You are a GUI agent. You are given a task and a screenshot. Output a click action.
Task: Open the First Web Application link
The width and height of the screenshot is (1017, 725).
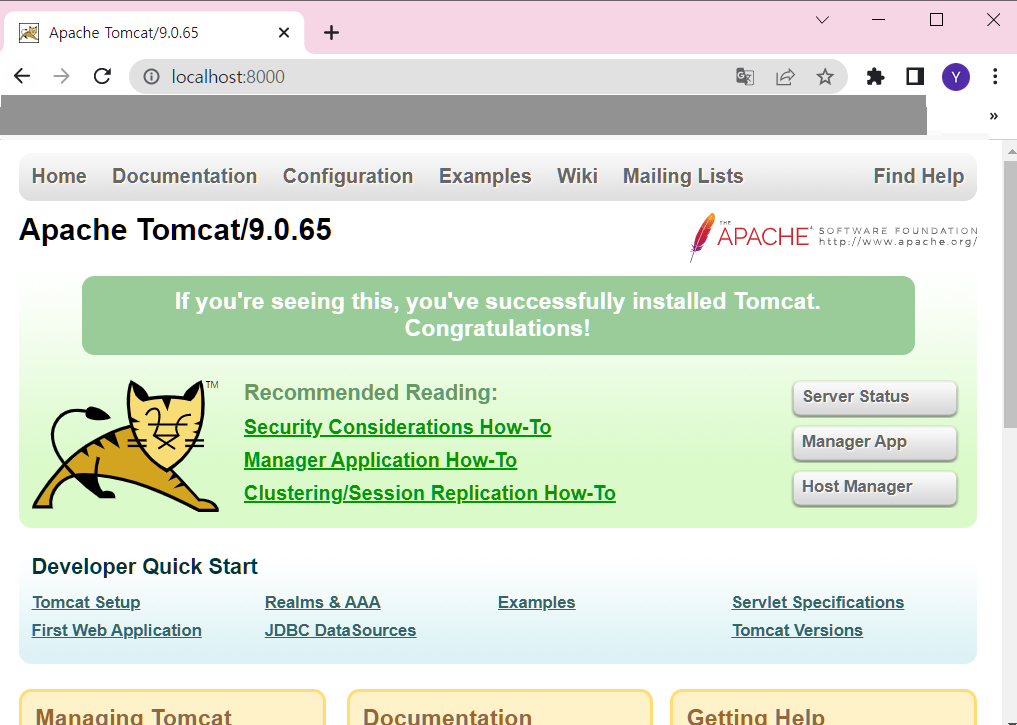(x=117, y=630)
